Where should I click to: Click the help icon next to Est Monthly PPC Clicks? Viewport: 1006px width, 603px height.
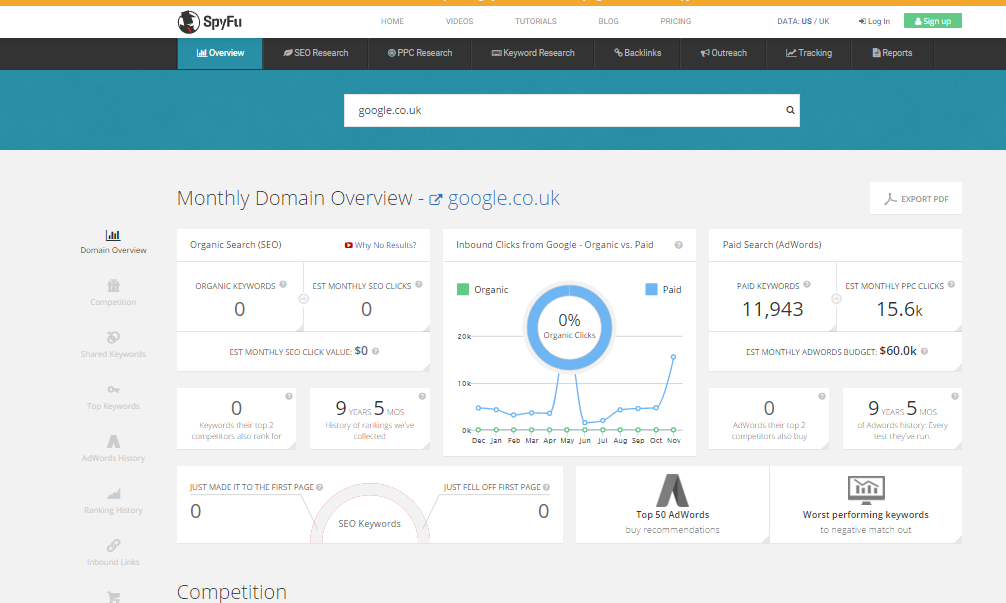[951, 285]
